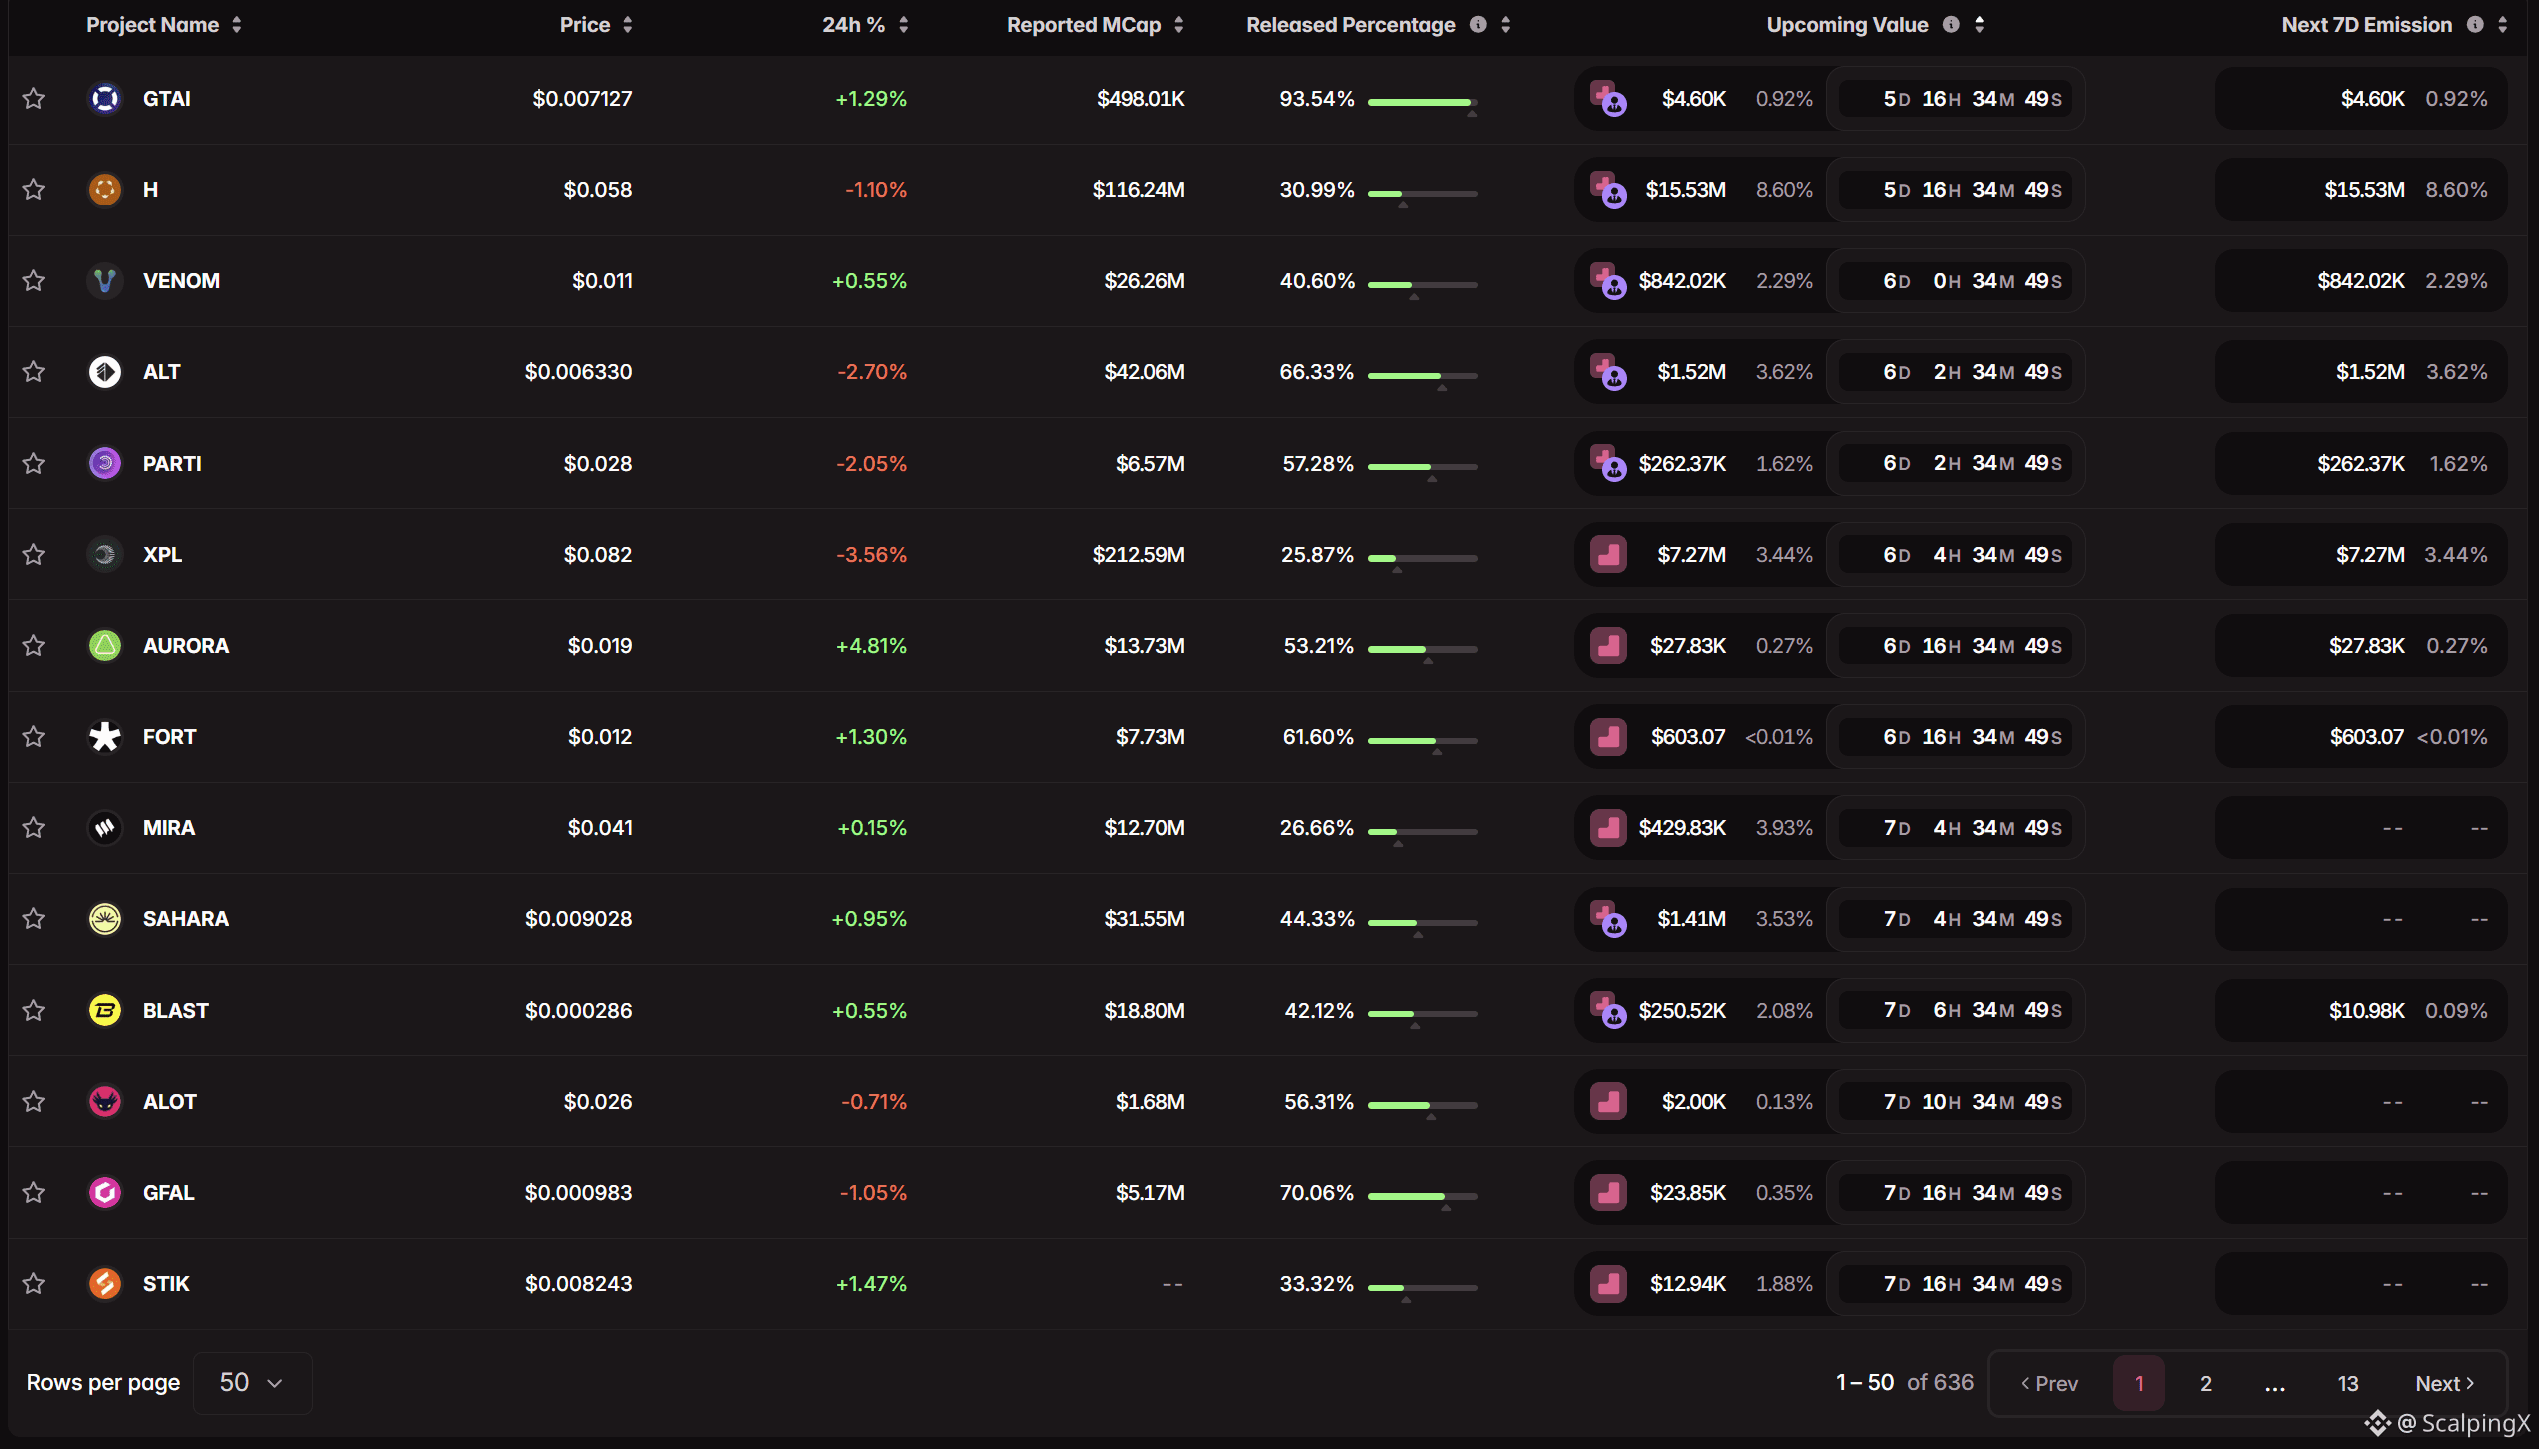Click the PARTI token logo icon
Image resolution: width=2539 pixels, height=1449 pixels.
click(105, 463)
